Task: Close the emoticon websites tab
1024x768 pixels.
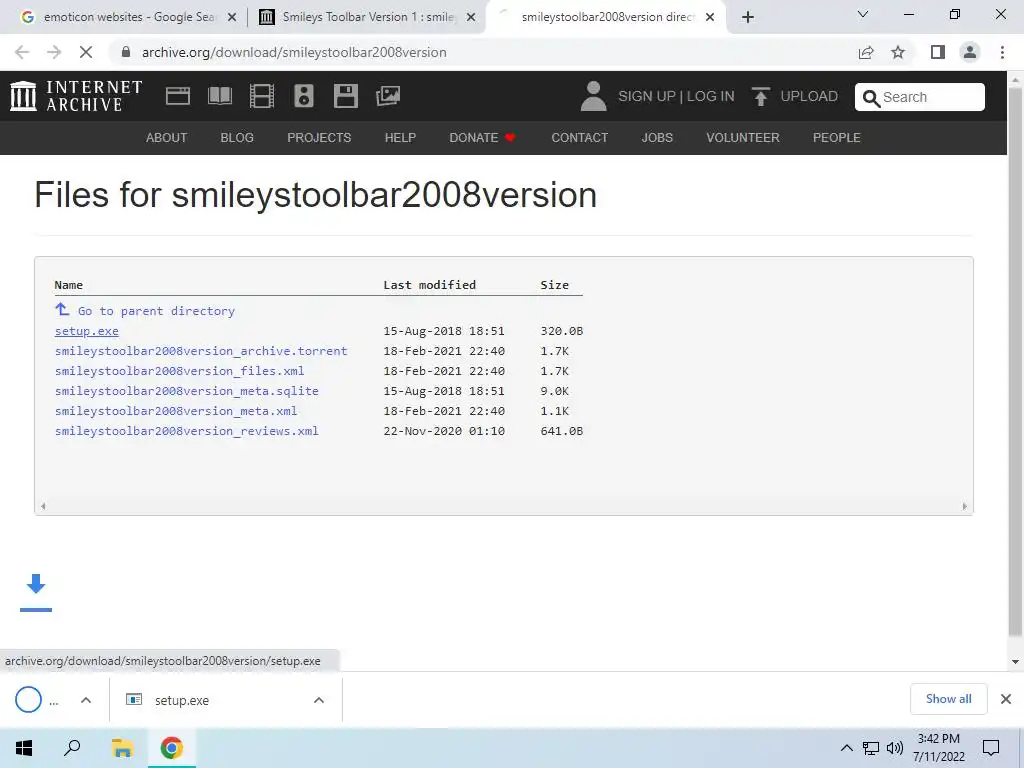Action: (232, 18)
